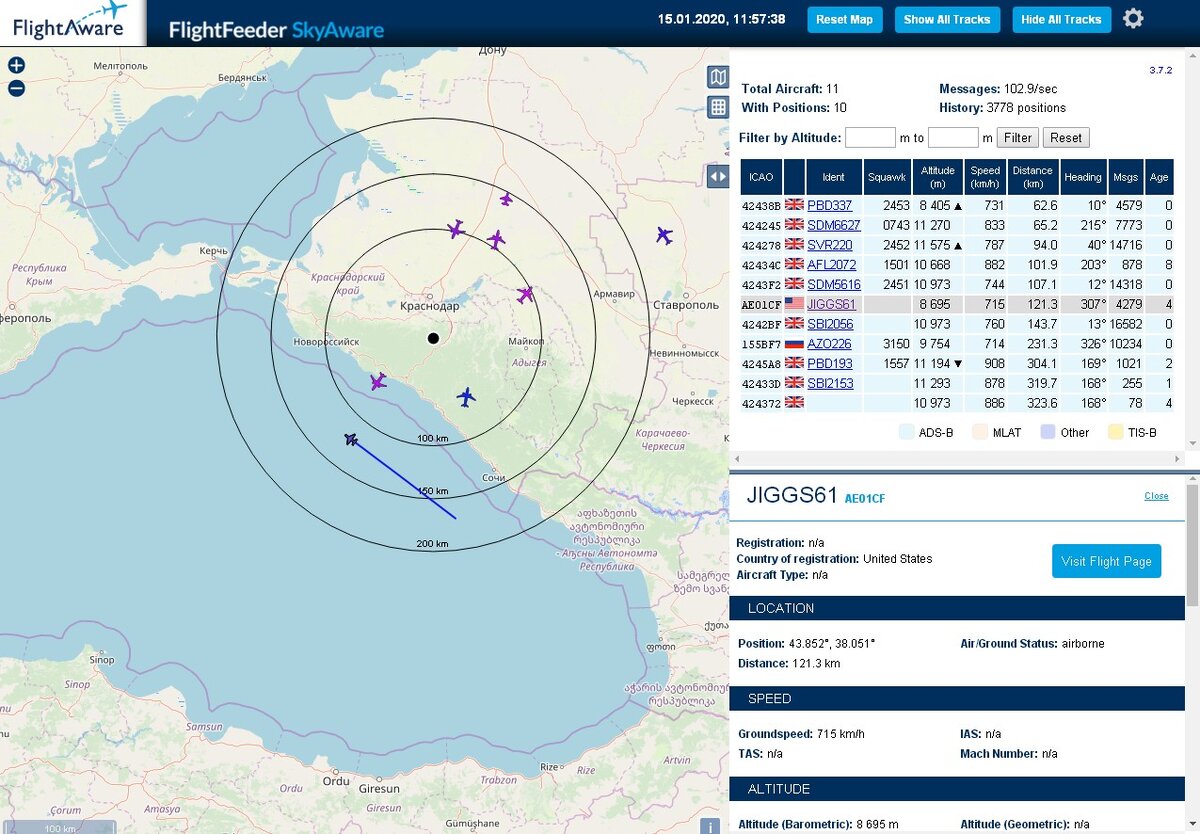Click the Reset Map button
The width and height of the screenshot is (1200, 834).
pos(844,19)
